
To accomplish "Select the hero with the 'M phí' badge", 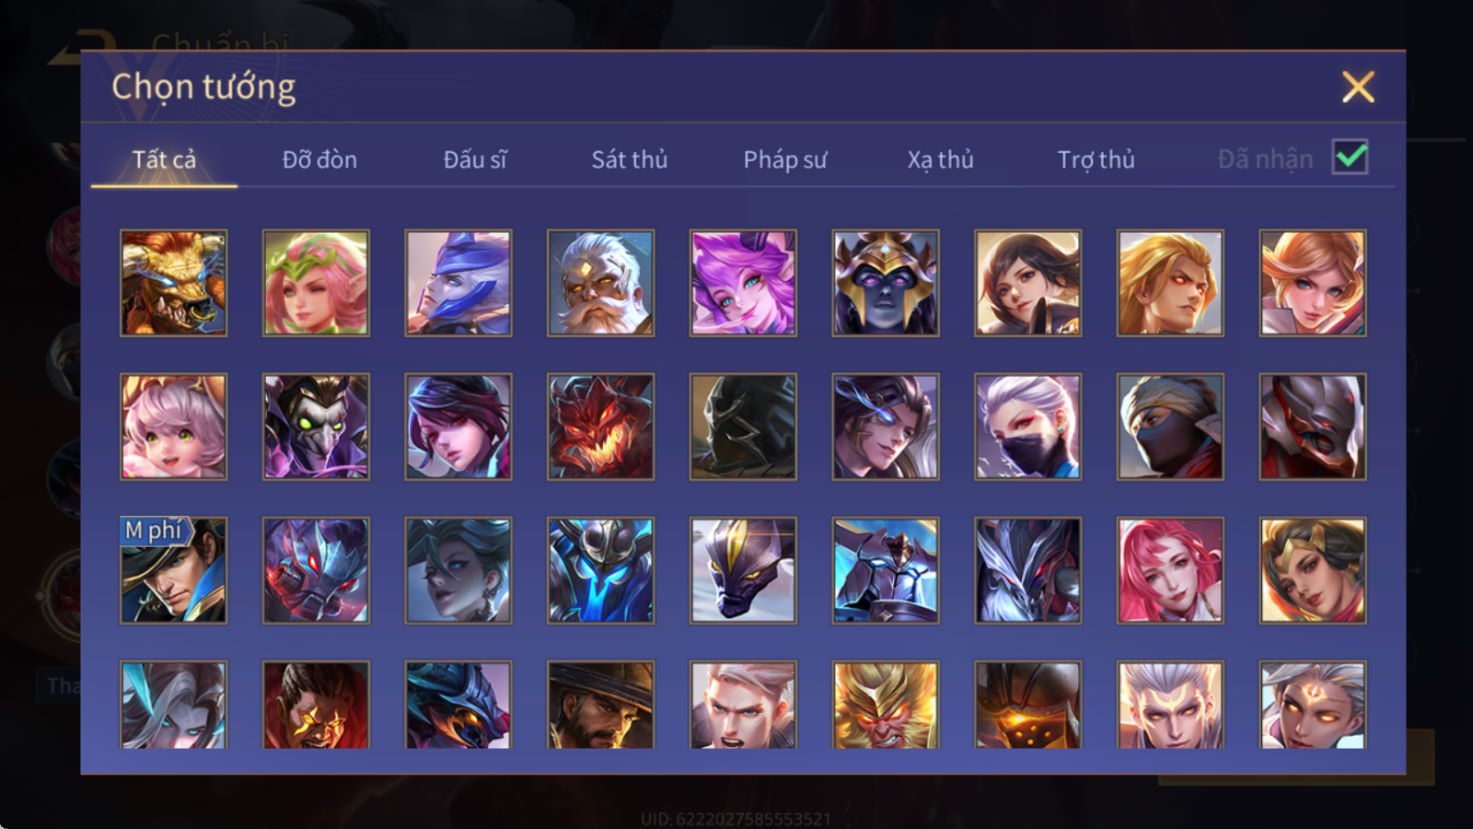I will 174,571.
